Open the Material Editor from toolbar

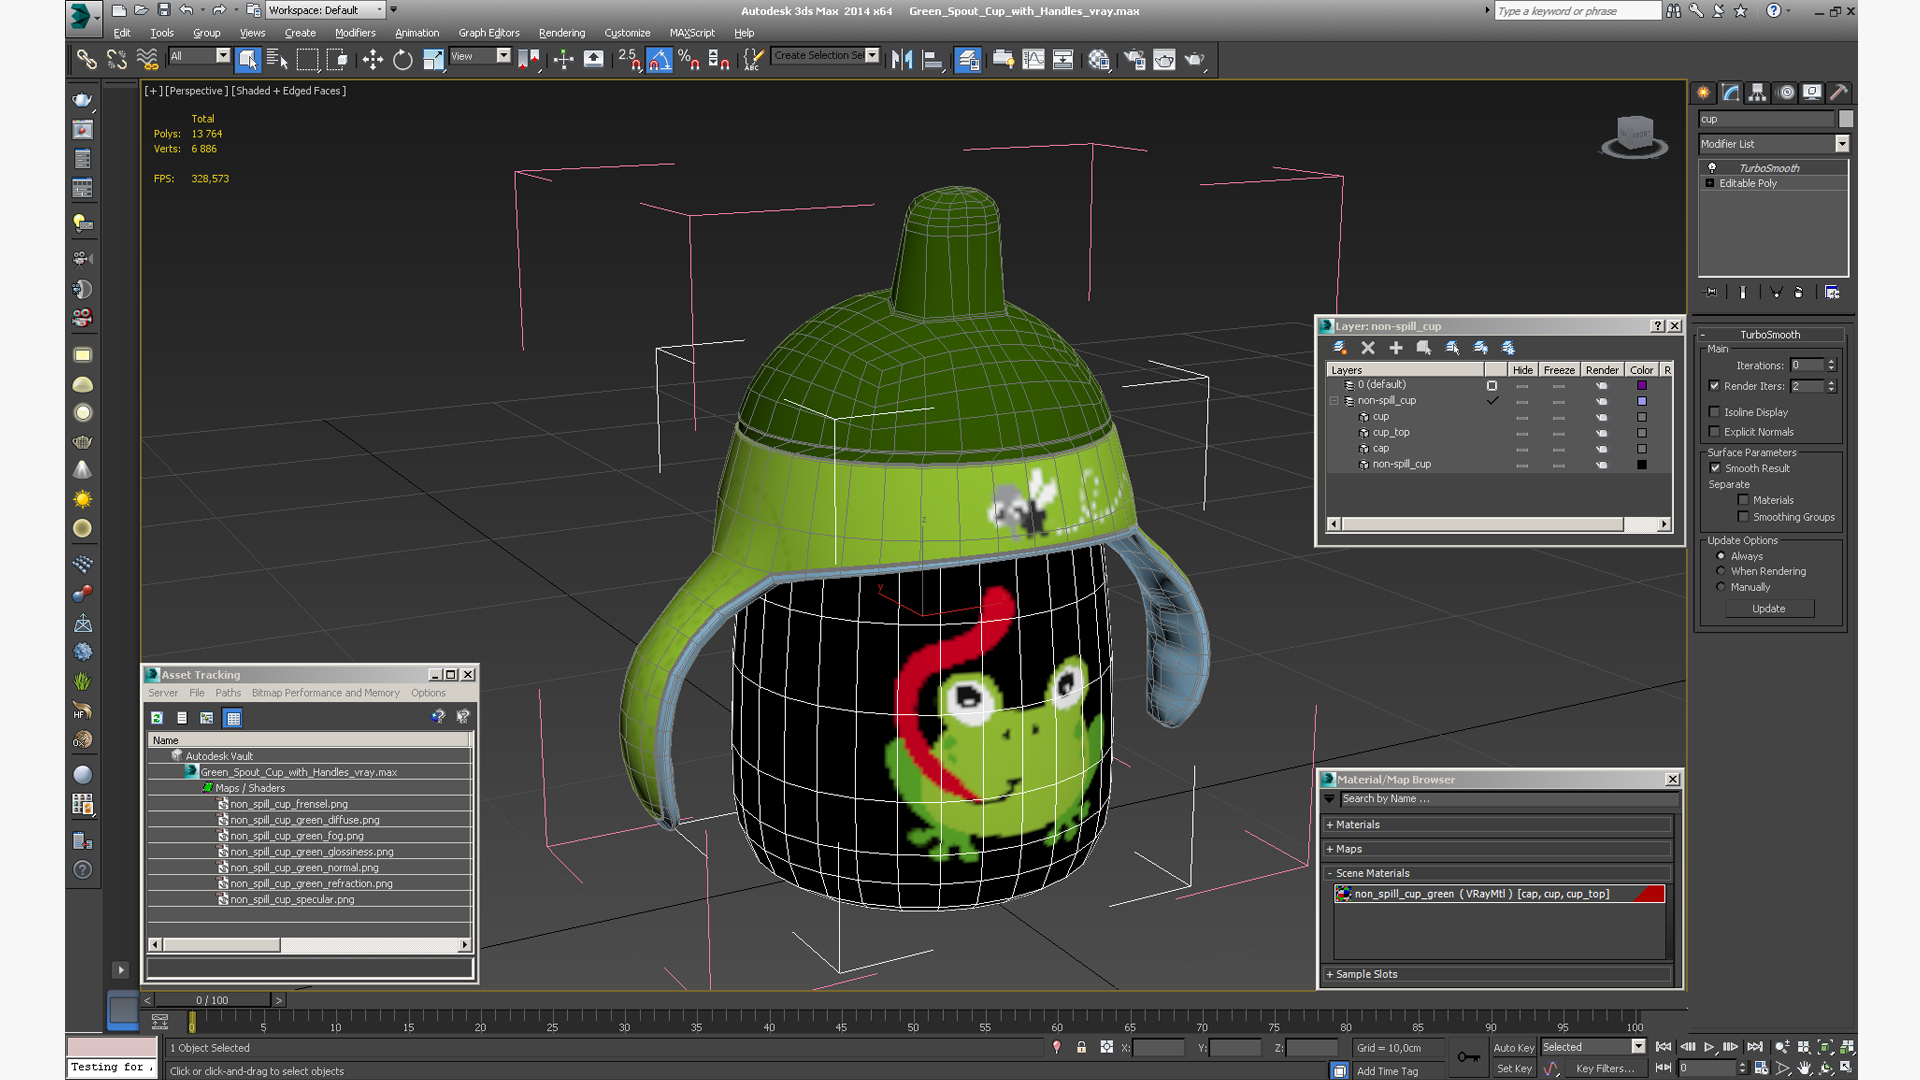tap(1099, 60)
